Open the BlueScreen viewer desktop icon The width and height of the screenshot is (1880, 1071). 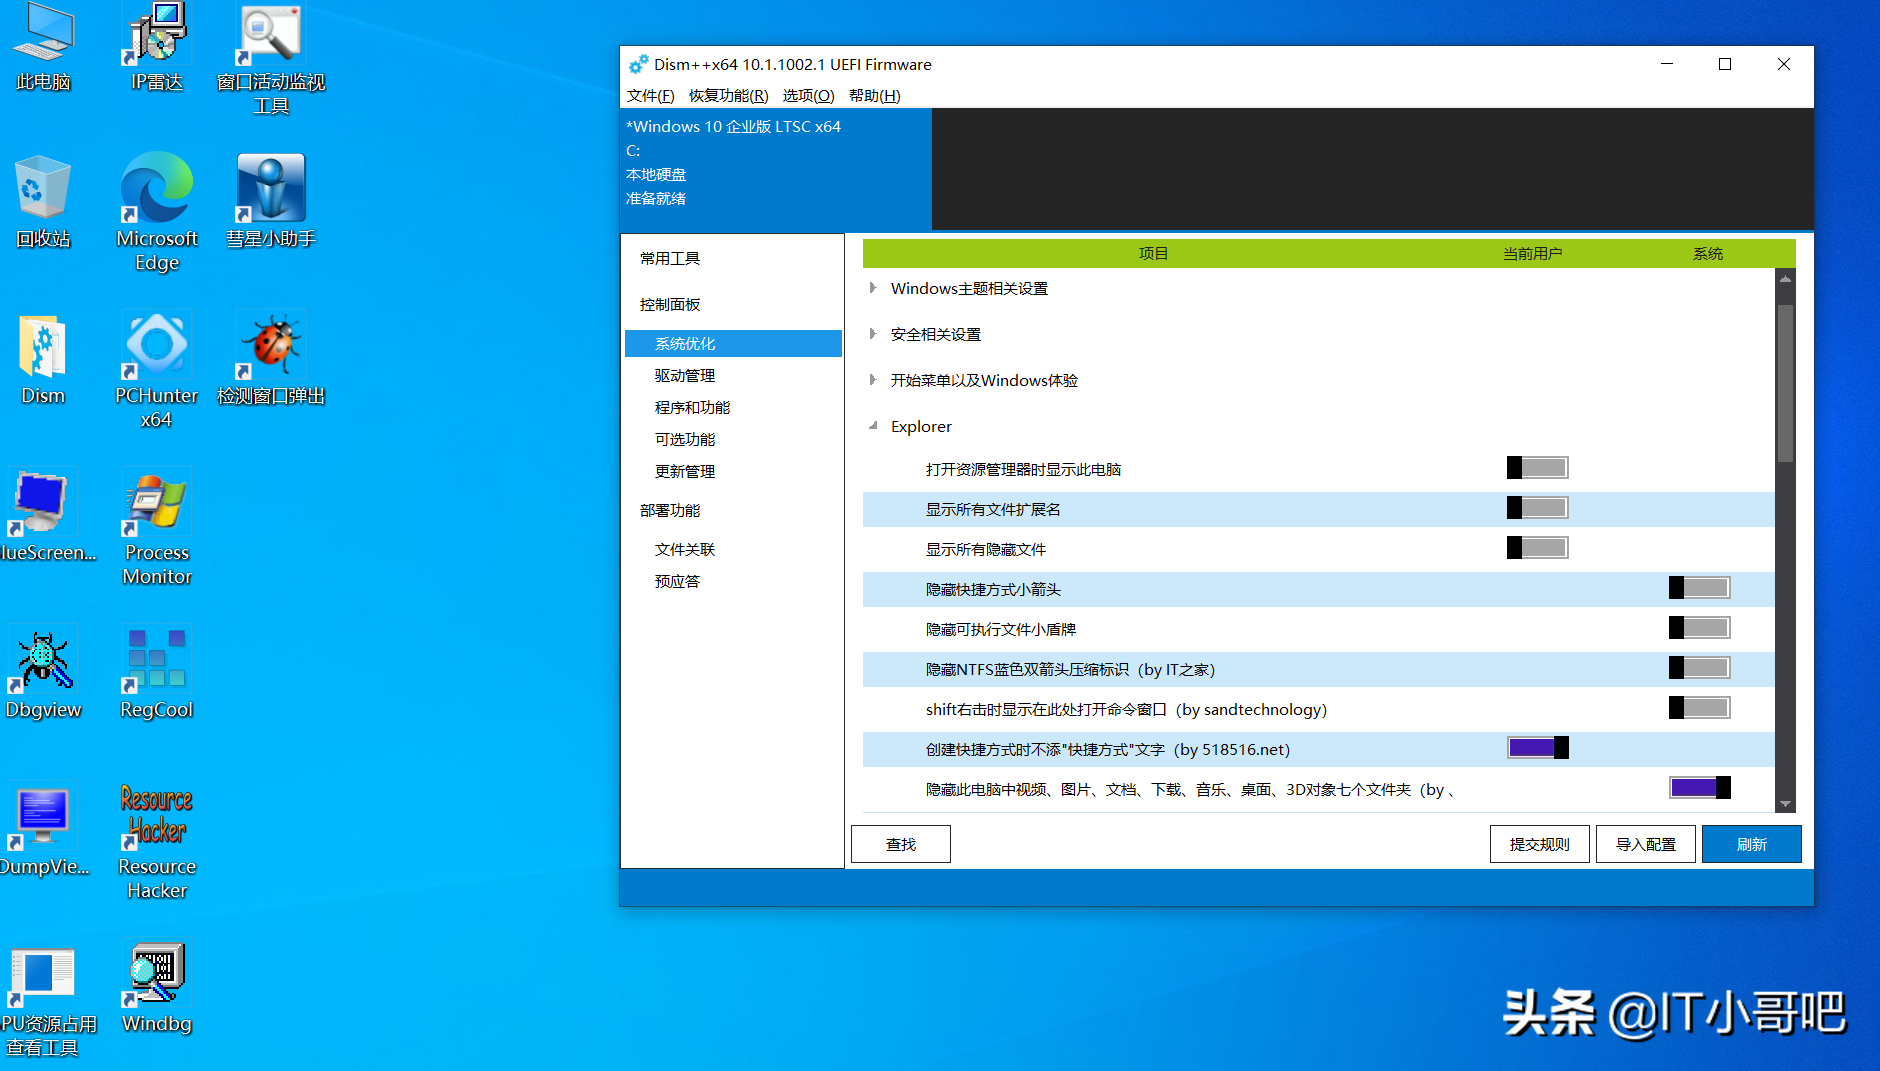click(x=43, y=516)
